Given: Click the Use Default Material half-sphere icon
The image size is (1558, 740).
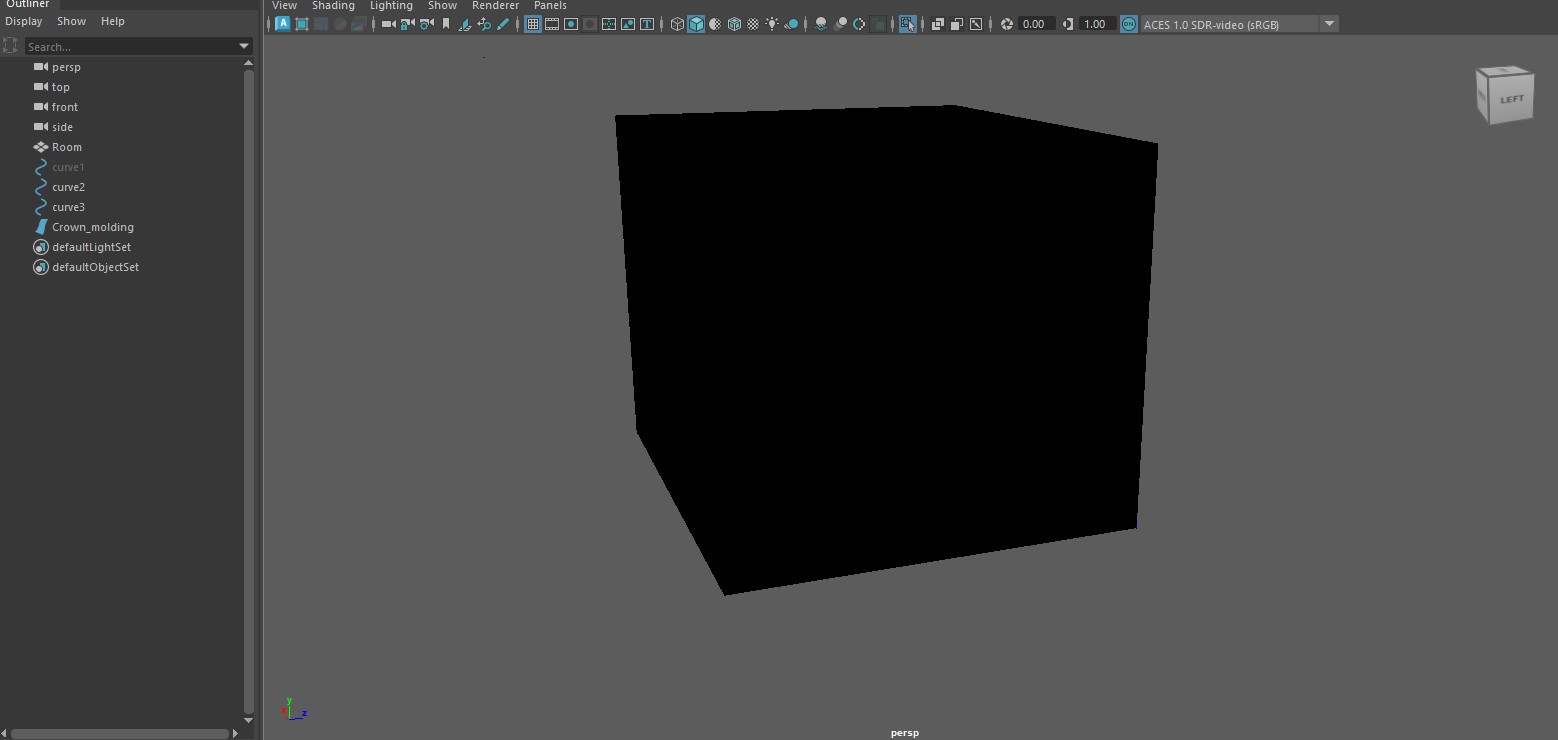Looking at the screenshot, I should pyautogui.click(x=714, y=24).
